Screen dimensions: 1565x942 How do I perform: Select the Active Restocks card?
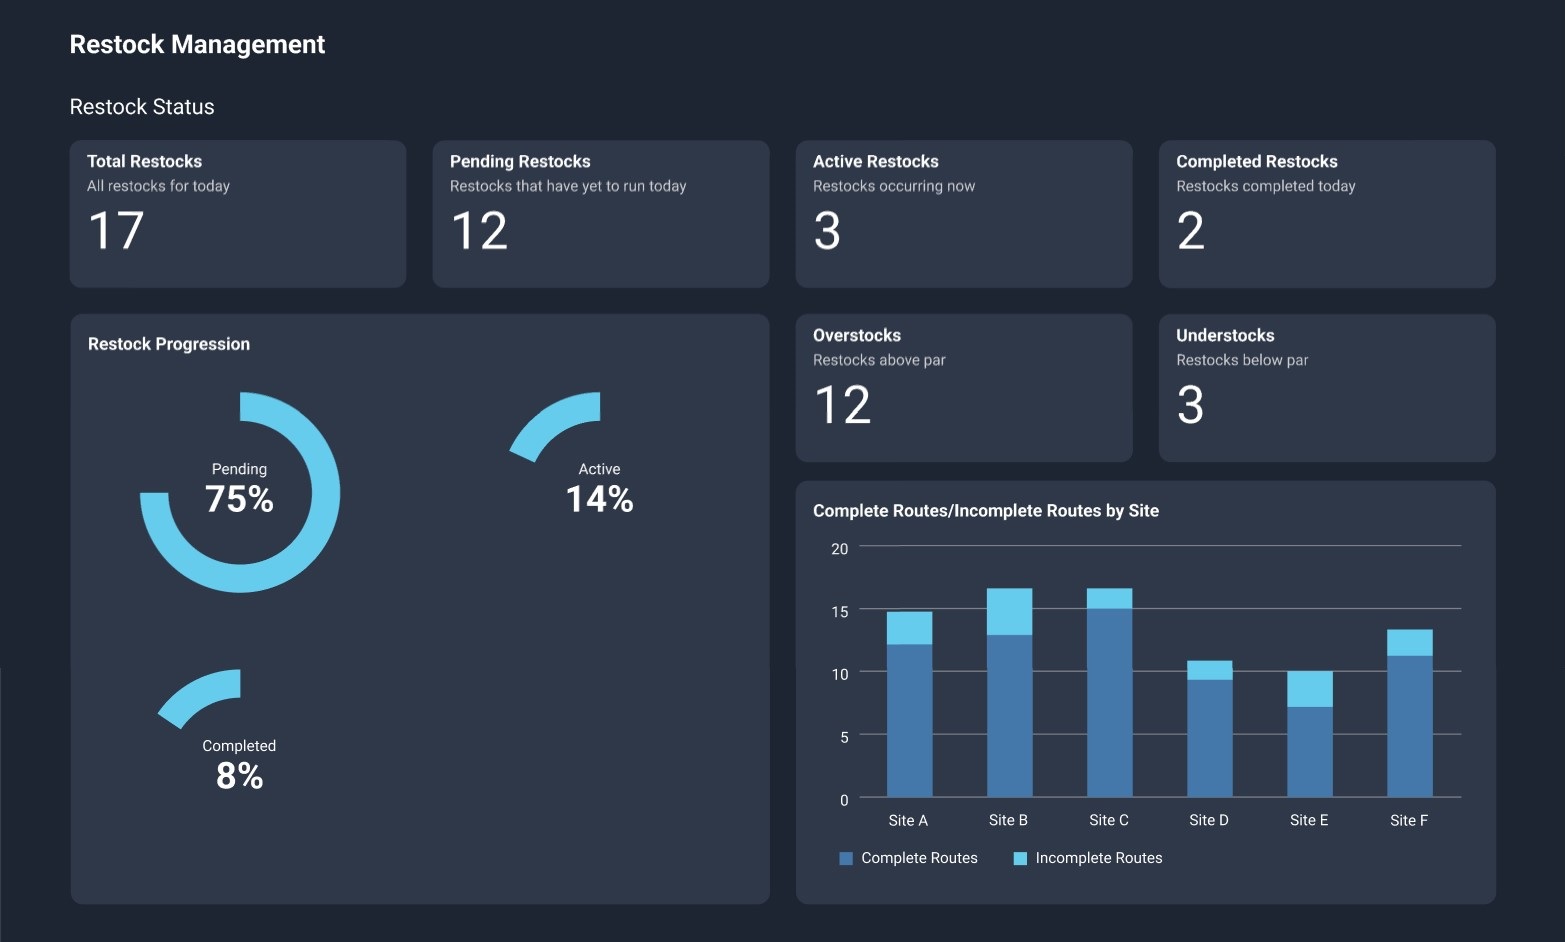click(x=963, y=214)
